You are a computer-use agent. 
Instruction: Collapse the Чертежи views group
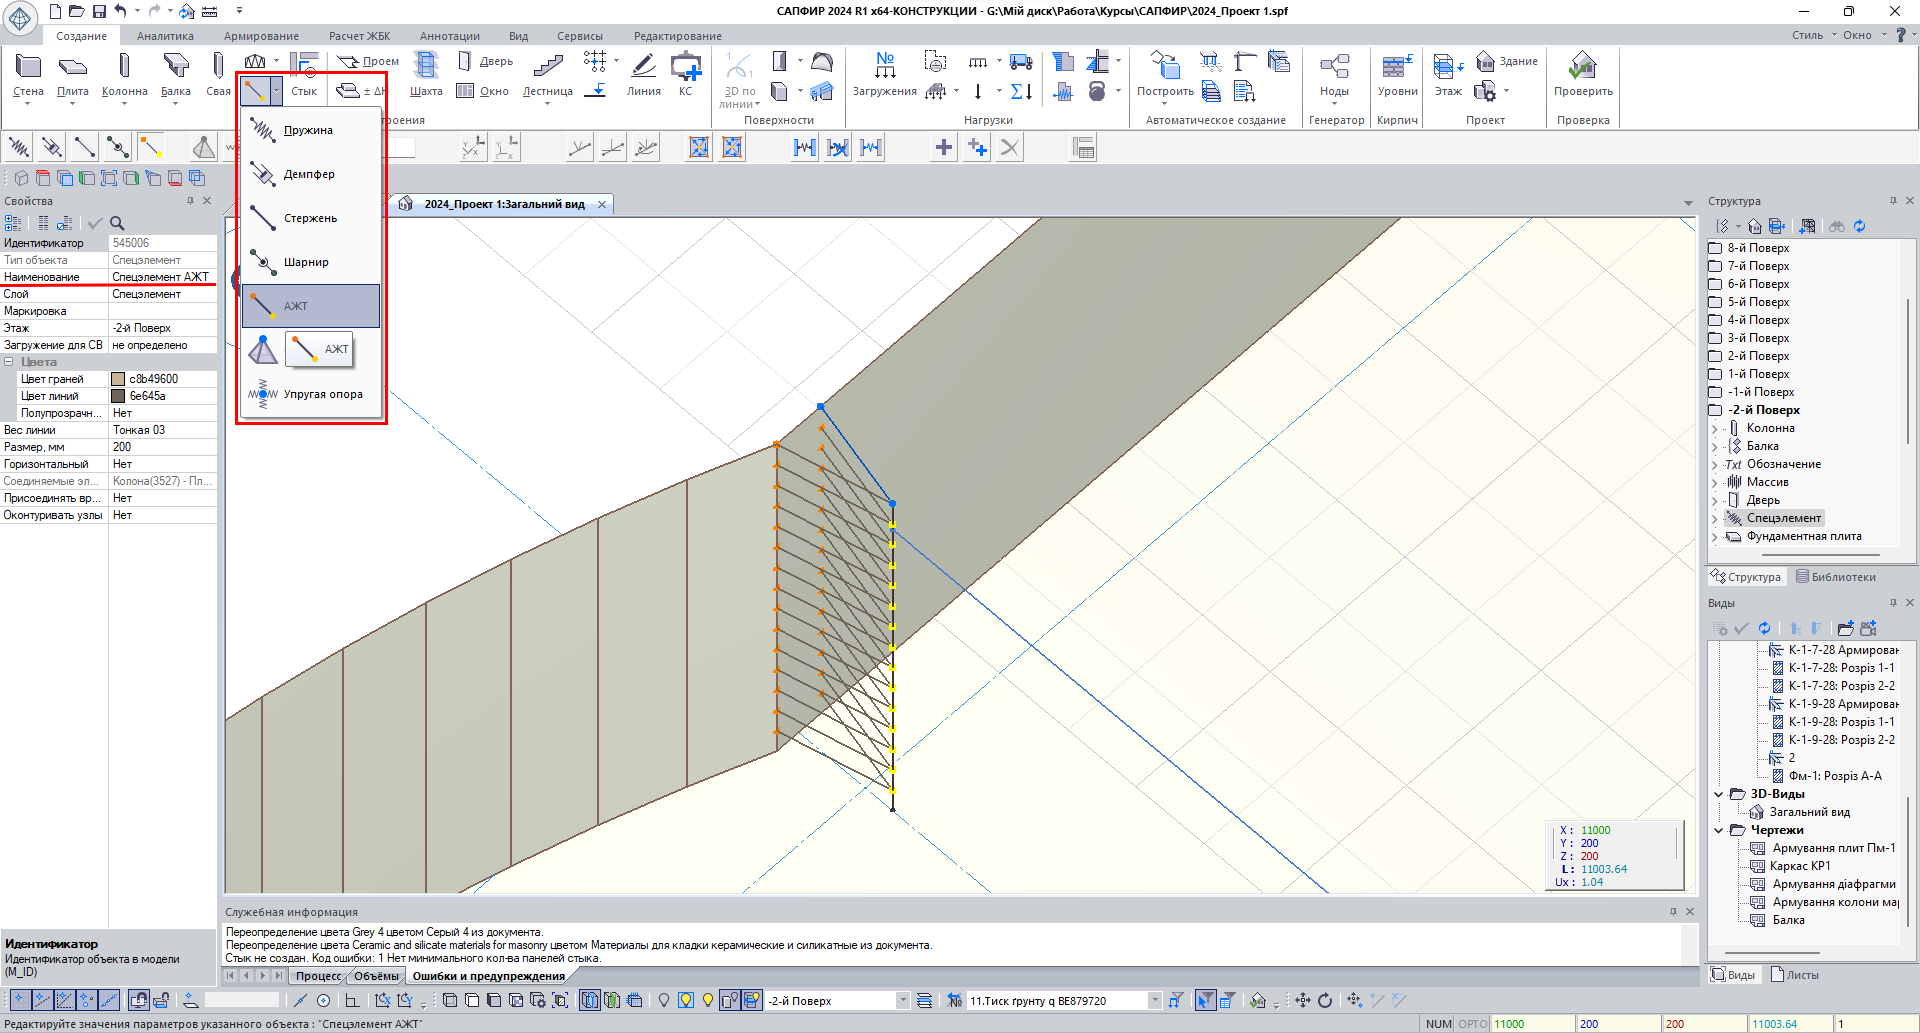pyautogui.click(x=1719, y=830)
